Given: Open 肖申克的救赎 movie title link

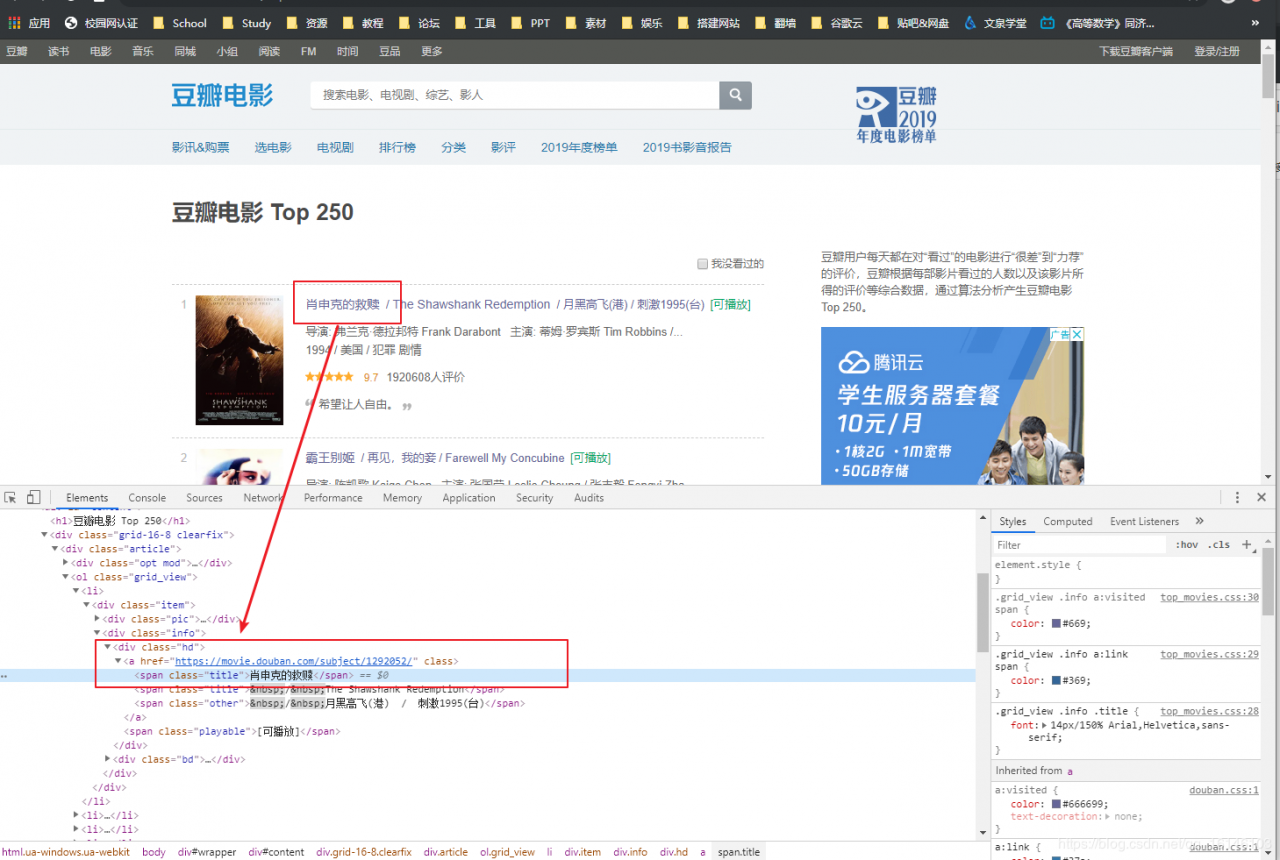Looking at the screenshot, I should click(x=343, y=304).
